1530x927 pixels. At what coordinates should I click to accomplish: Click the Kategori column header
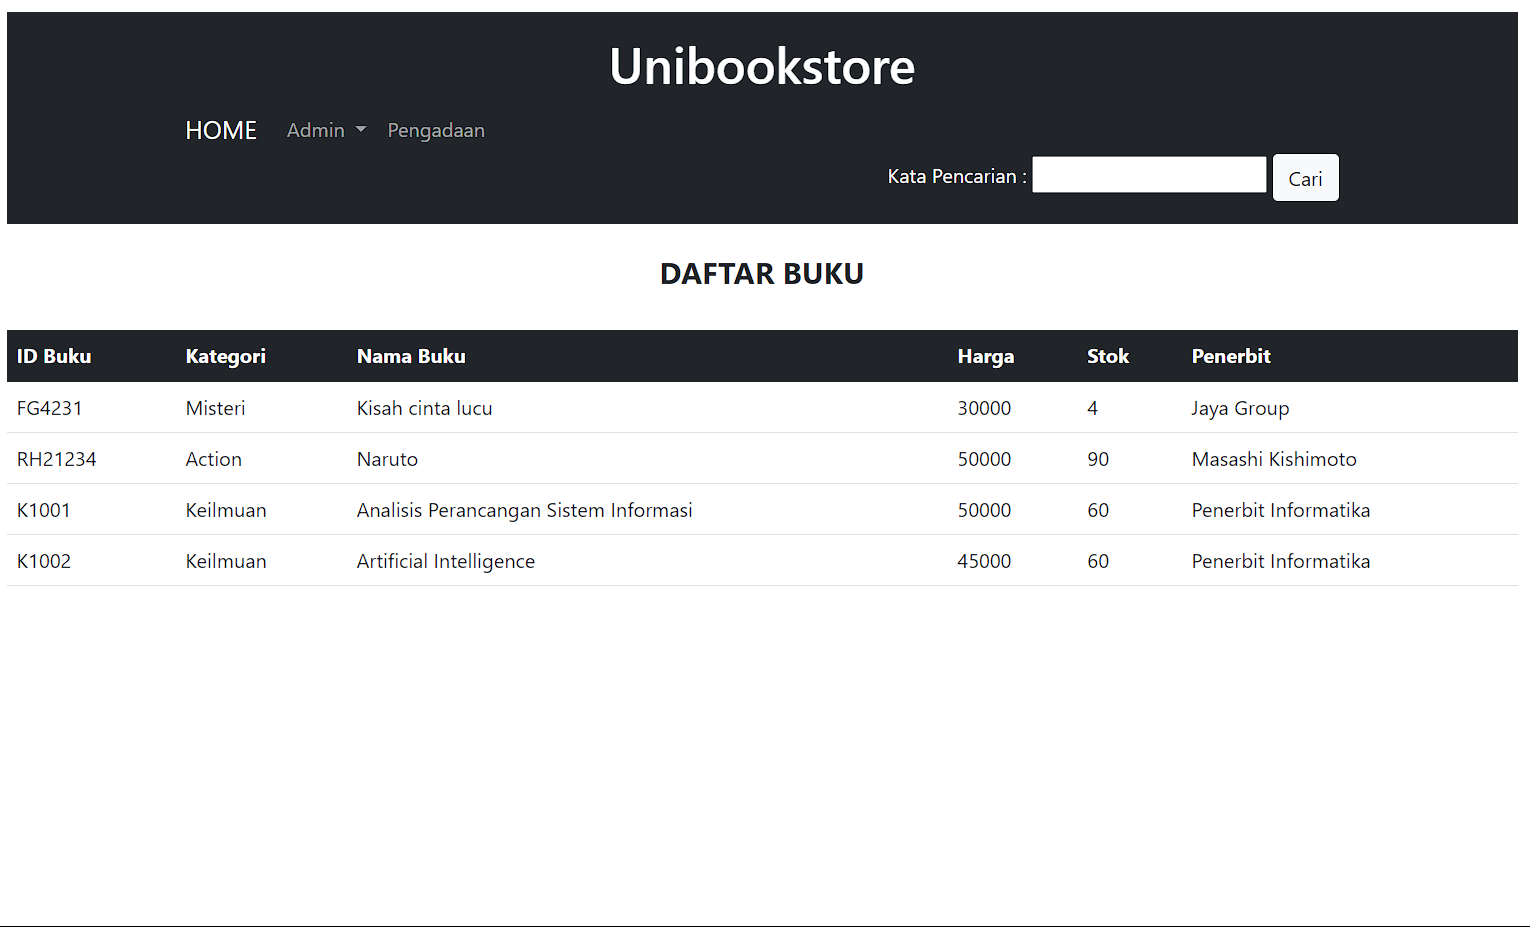[x=225, y=357]
